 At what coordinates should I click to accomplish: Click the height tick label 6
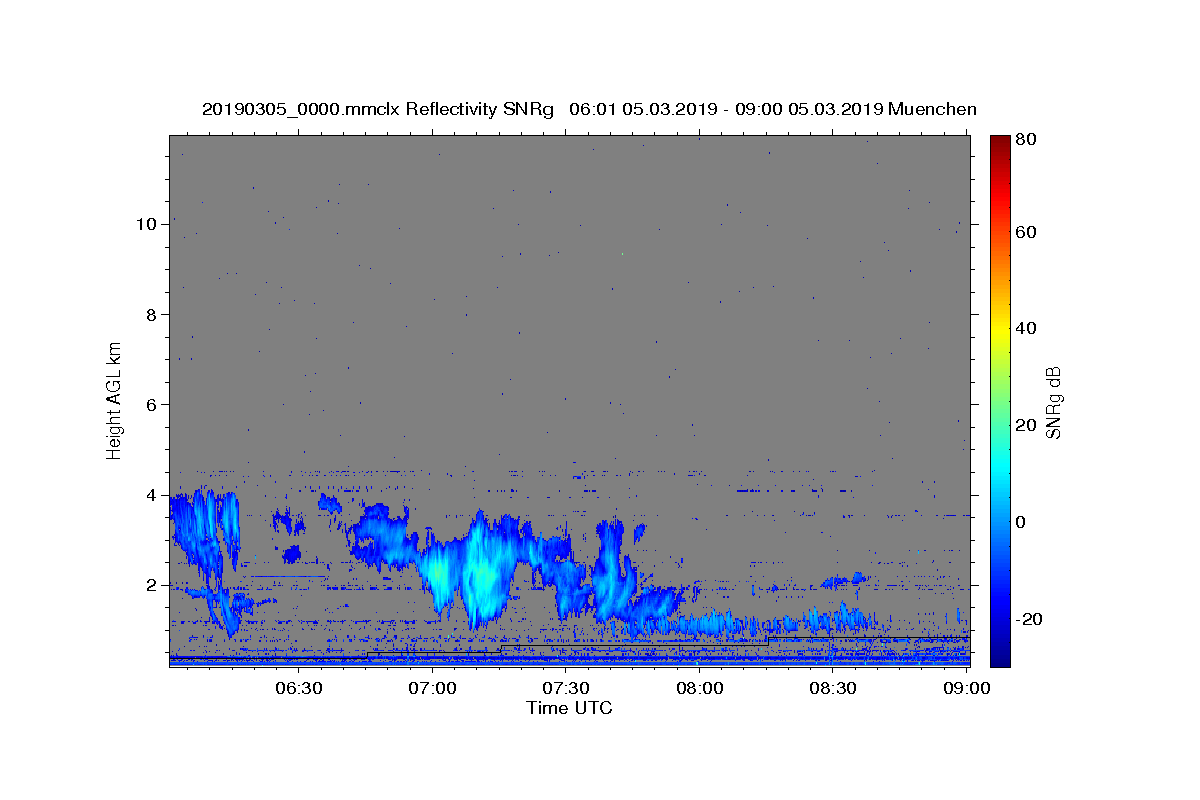[151, 404]
